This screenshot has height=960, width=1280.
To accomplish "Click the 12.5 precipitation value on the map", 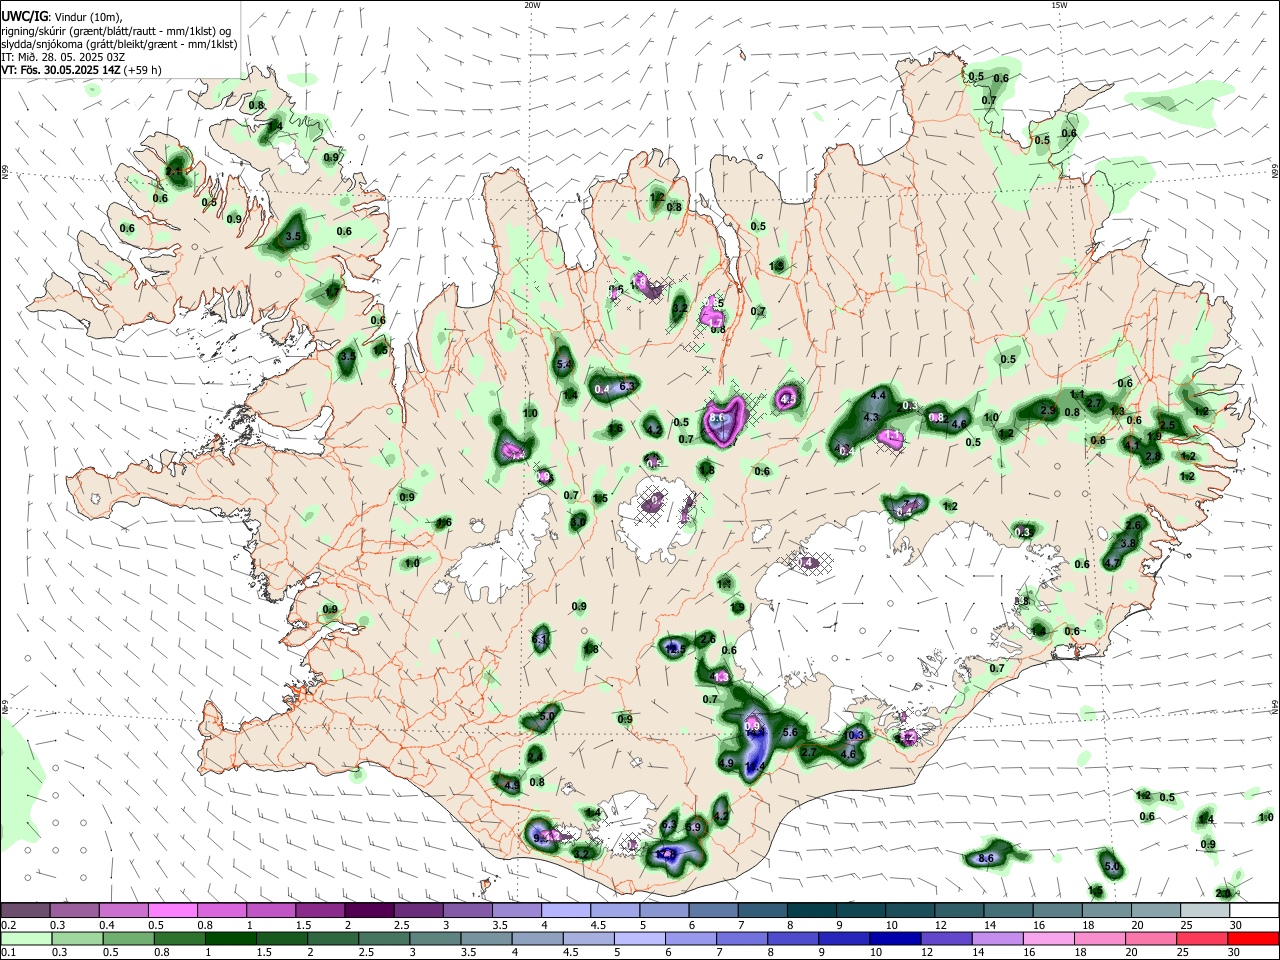I will coord(675,649).
